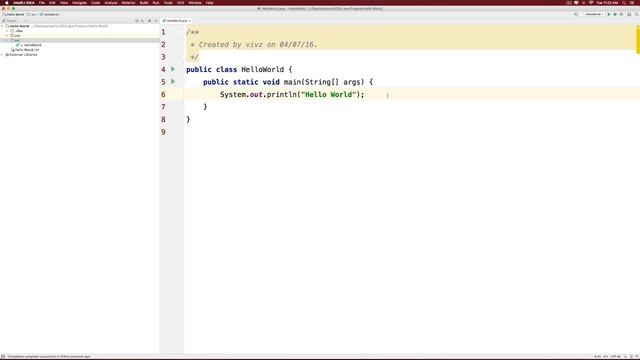The height and width of the screenshot is (360, 640).
Task: Click file encoding indicator in status bar
Action: pos(616,356)
